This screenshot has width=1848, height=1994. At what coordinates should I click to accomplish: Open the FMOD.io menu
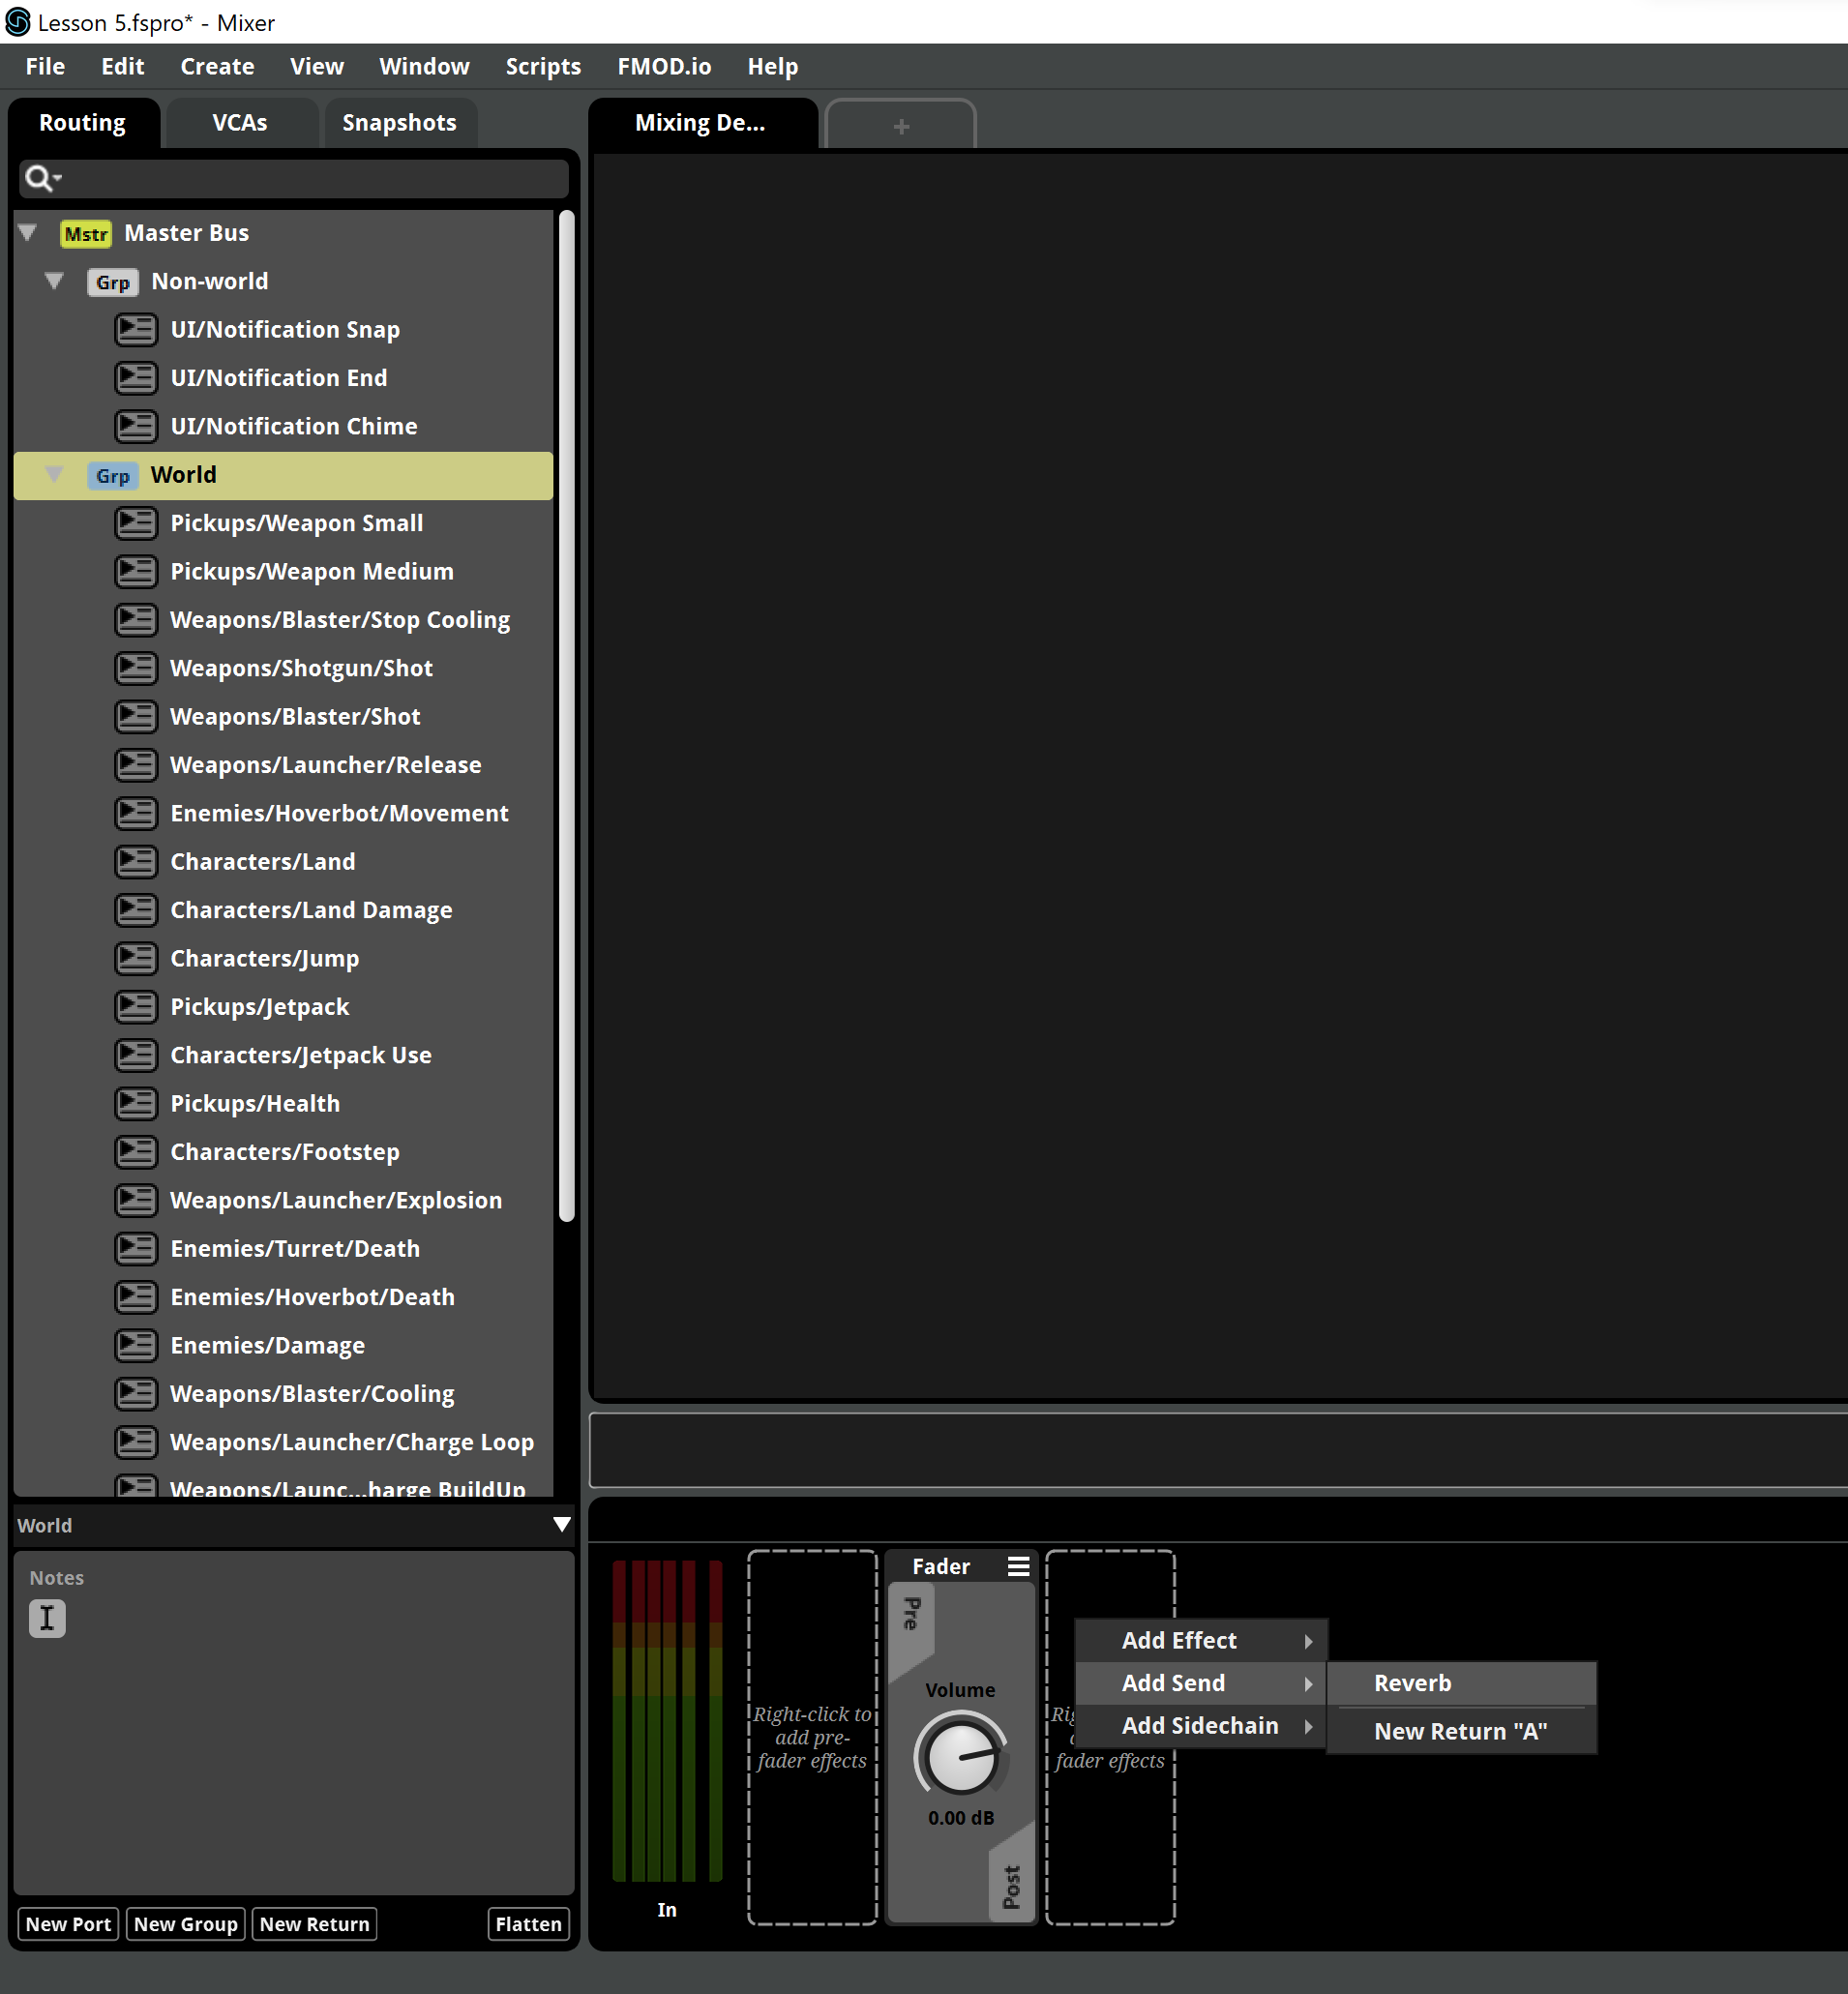pos(664,67)
